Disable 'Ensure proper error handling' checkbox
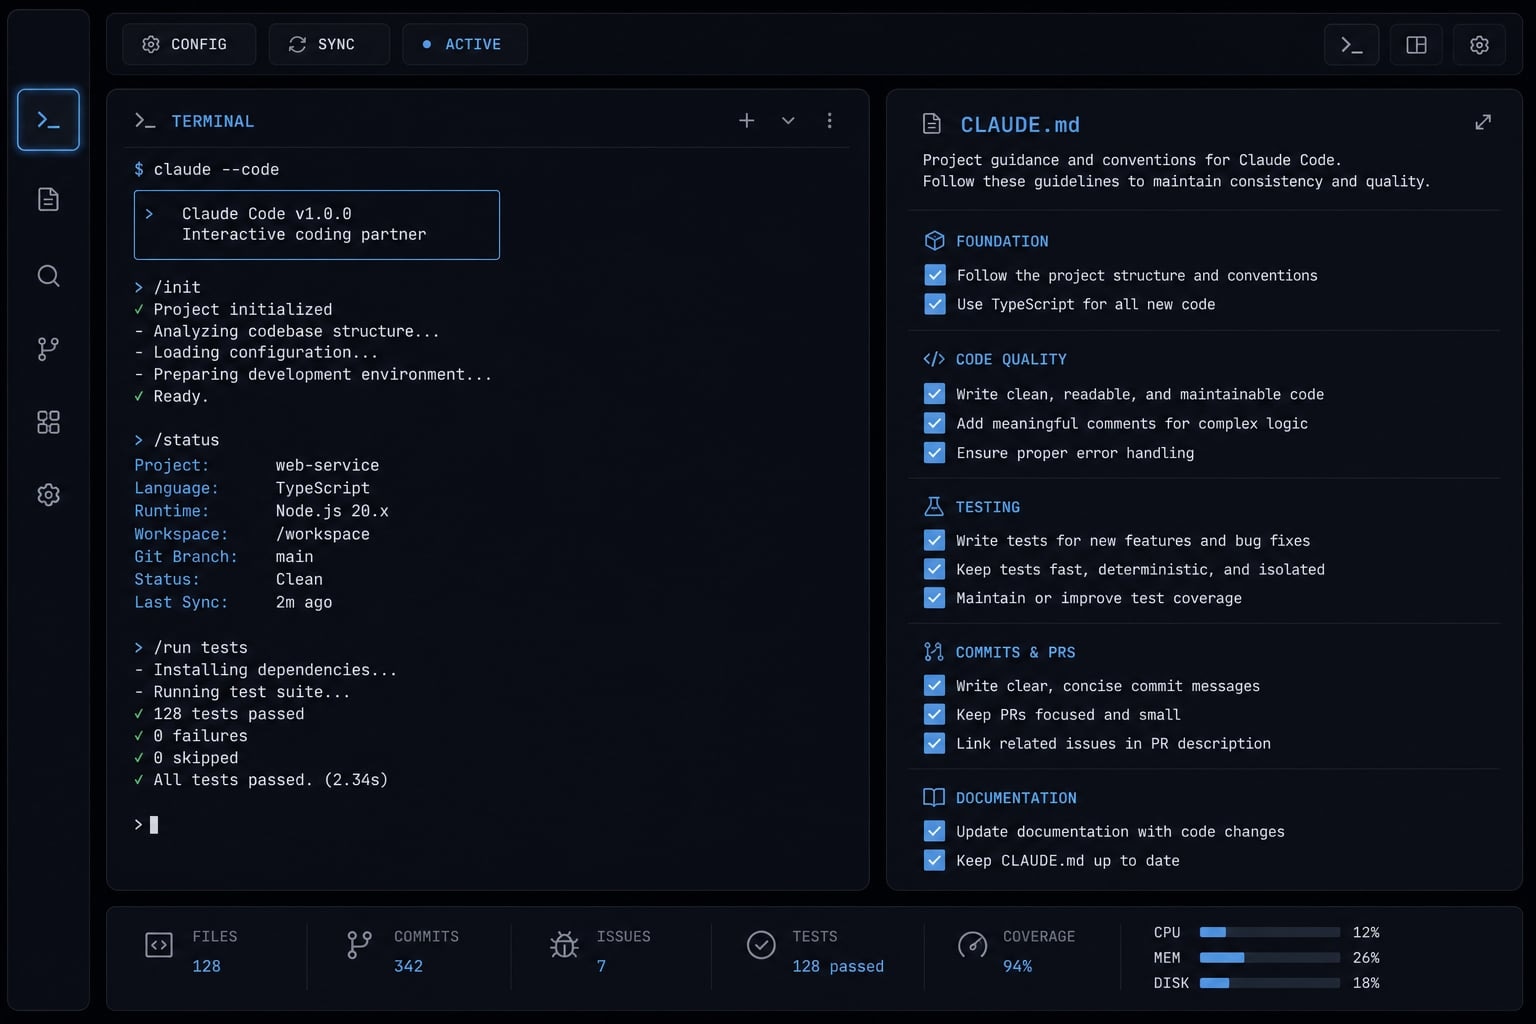Screen dimensions: 1536x1024 coord(934,452)
